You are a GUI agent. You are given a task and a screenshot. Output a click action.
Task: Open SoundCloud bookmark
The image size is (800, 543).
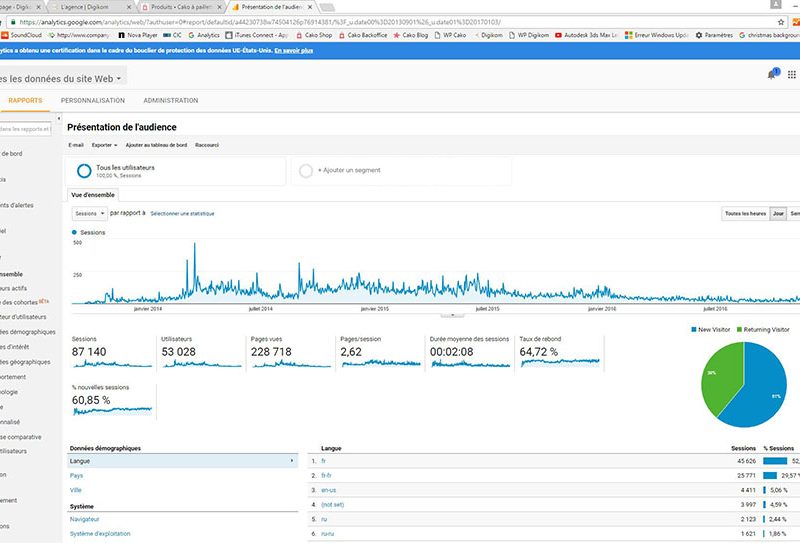click(x=21, y=35)
